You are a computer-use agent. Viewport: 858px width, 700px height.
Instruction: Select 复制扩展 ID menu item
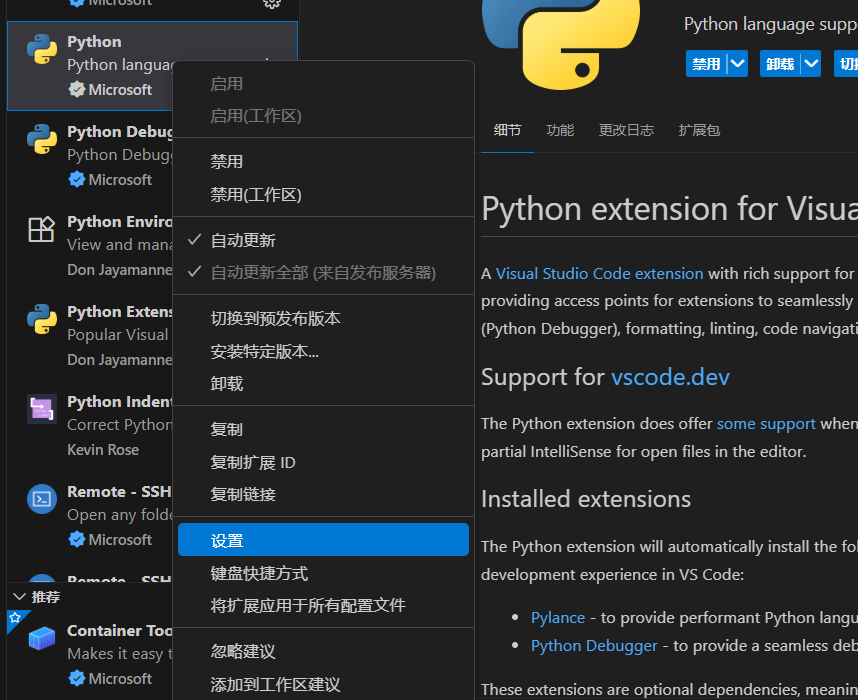click(x=323, y=462)
